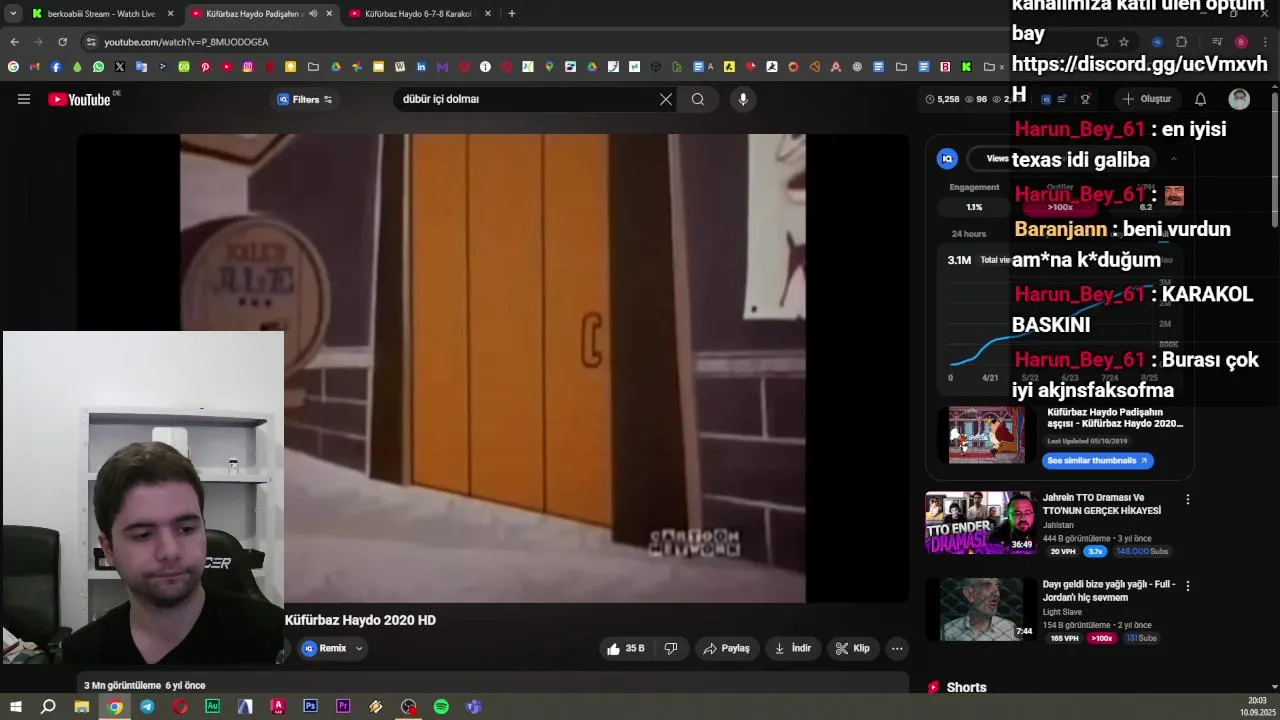Launch Premiere Pro from taskbar
This screenshot has height=720, width=1280.
coord(343,706)
